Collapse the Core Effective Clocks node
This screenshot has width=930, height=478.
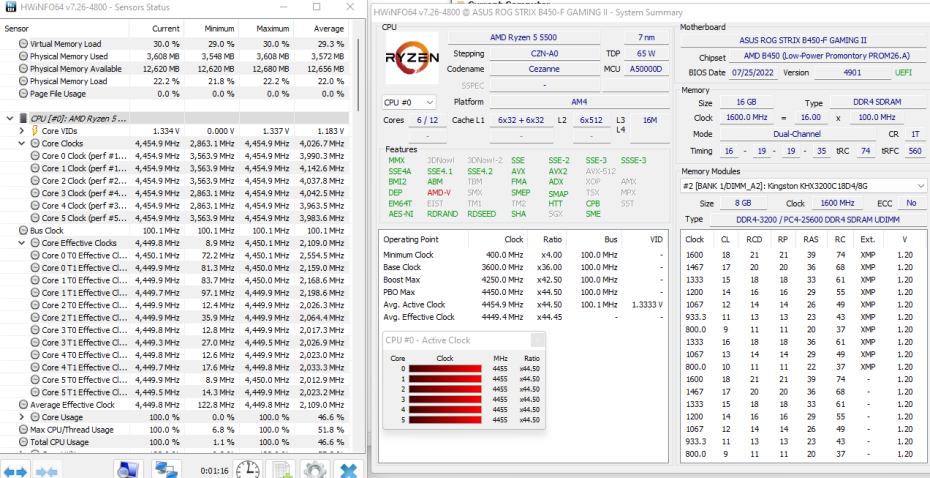(x=22, y=243)
